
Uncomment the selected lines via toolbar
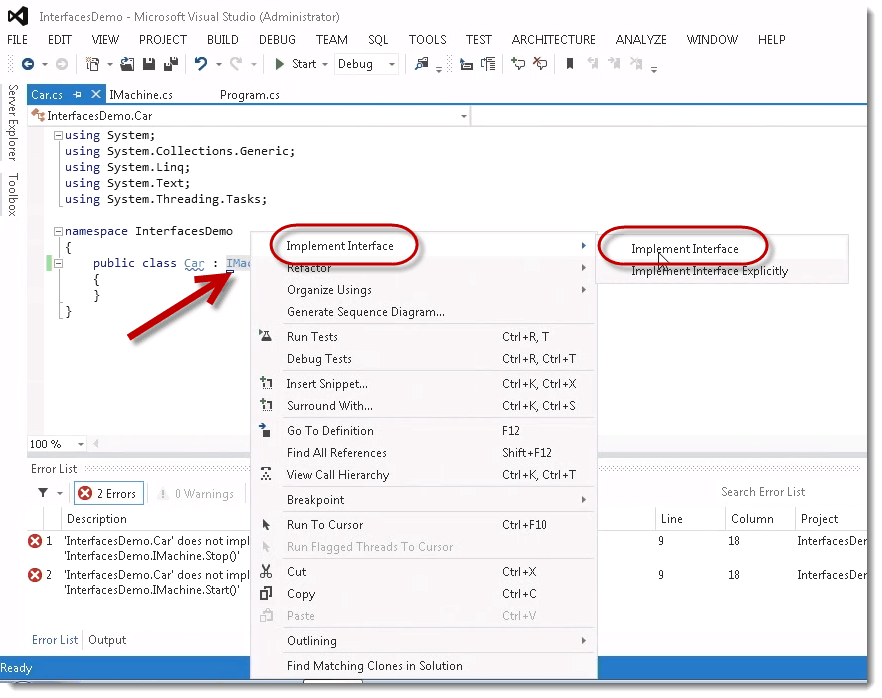click(x=540, y=64)
